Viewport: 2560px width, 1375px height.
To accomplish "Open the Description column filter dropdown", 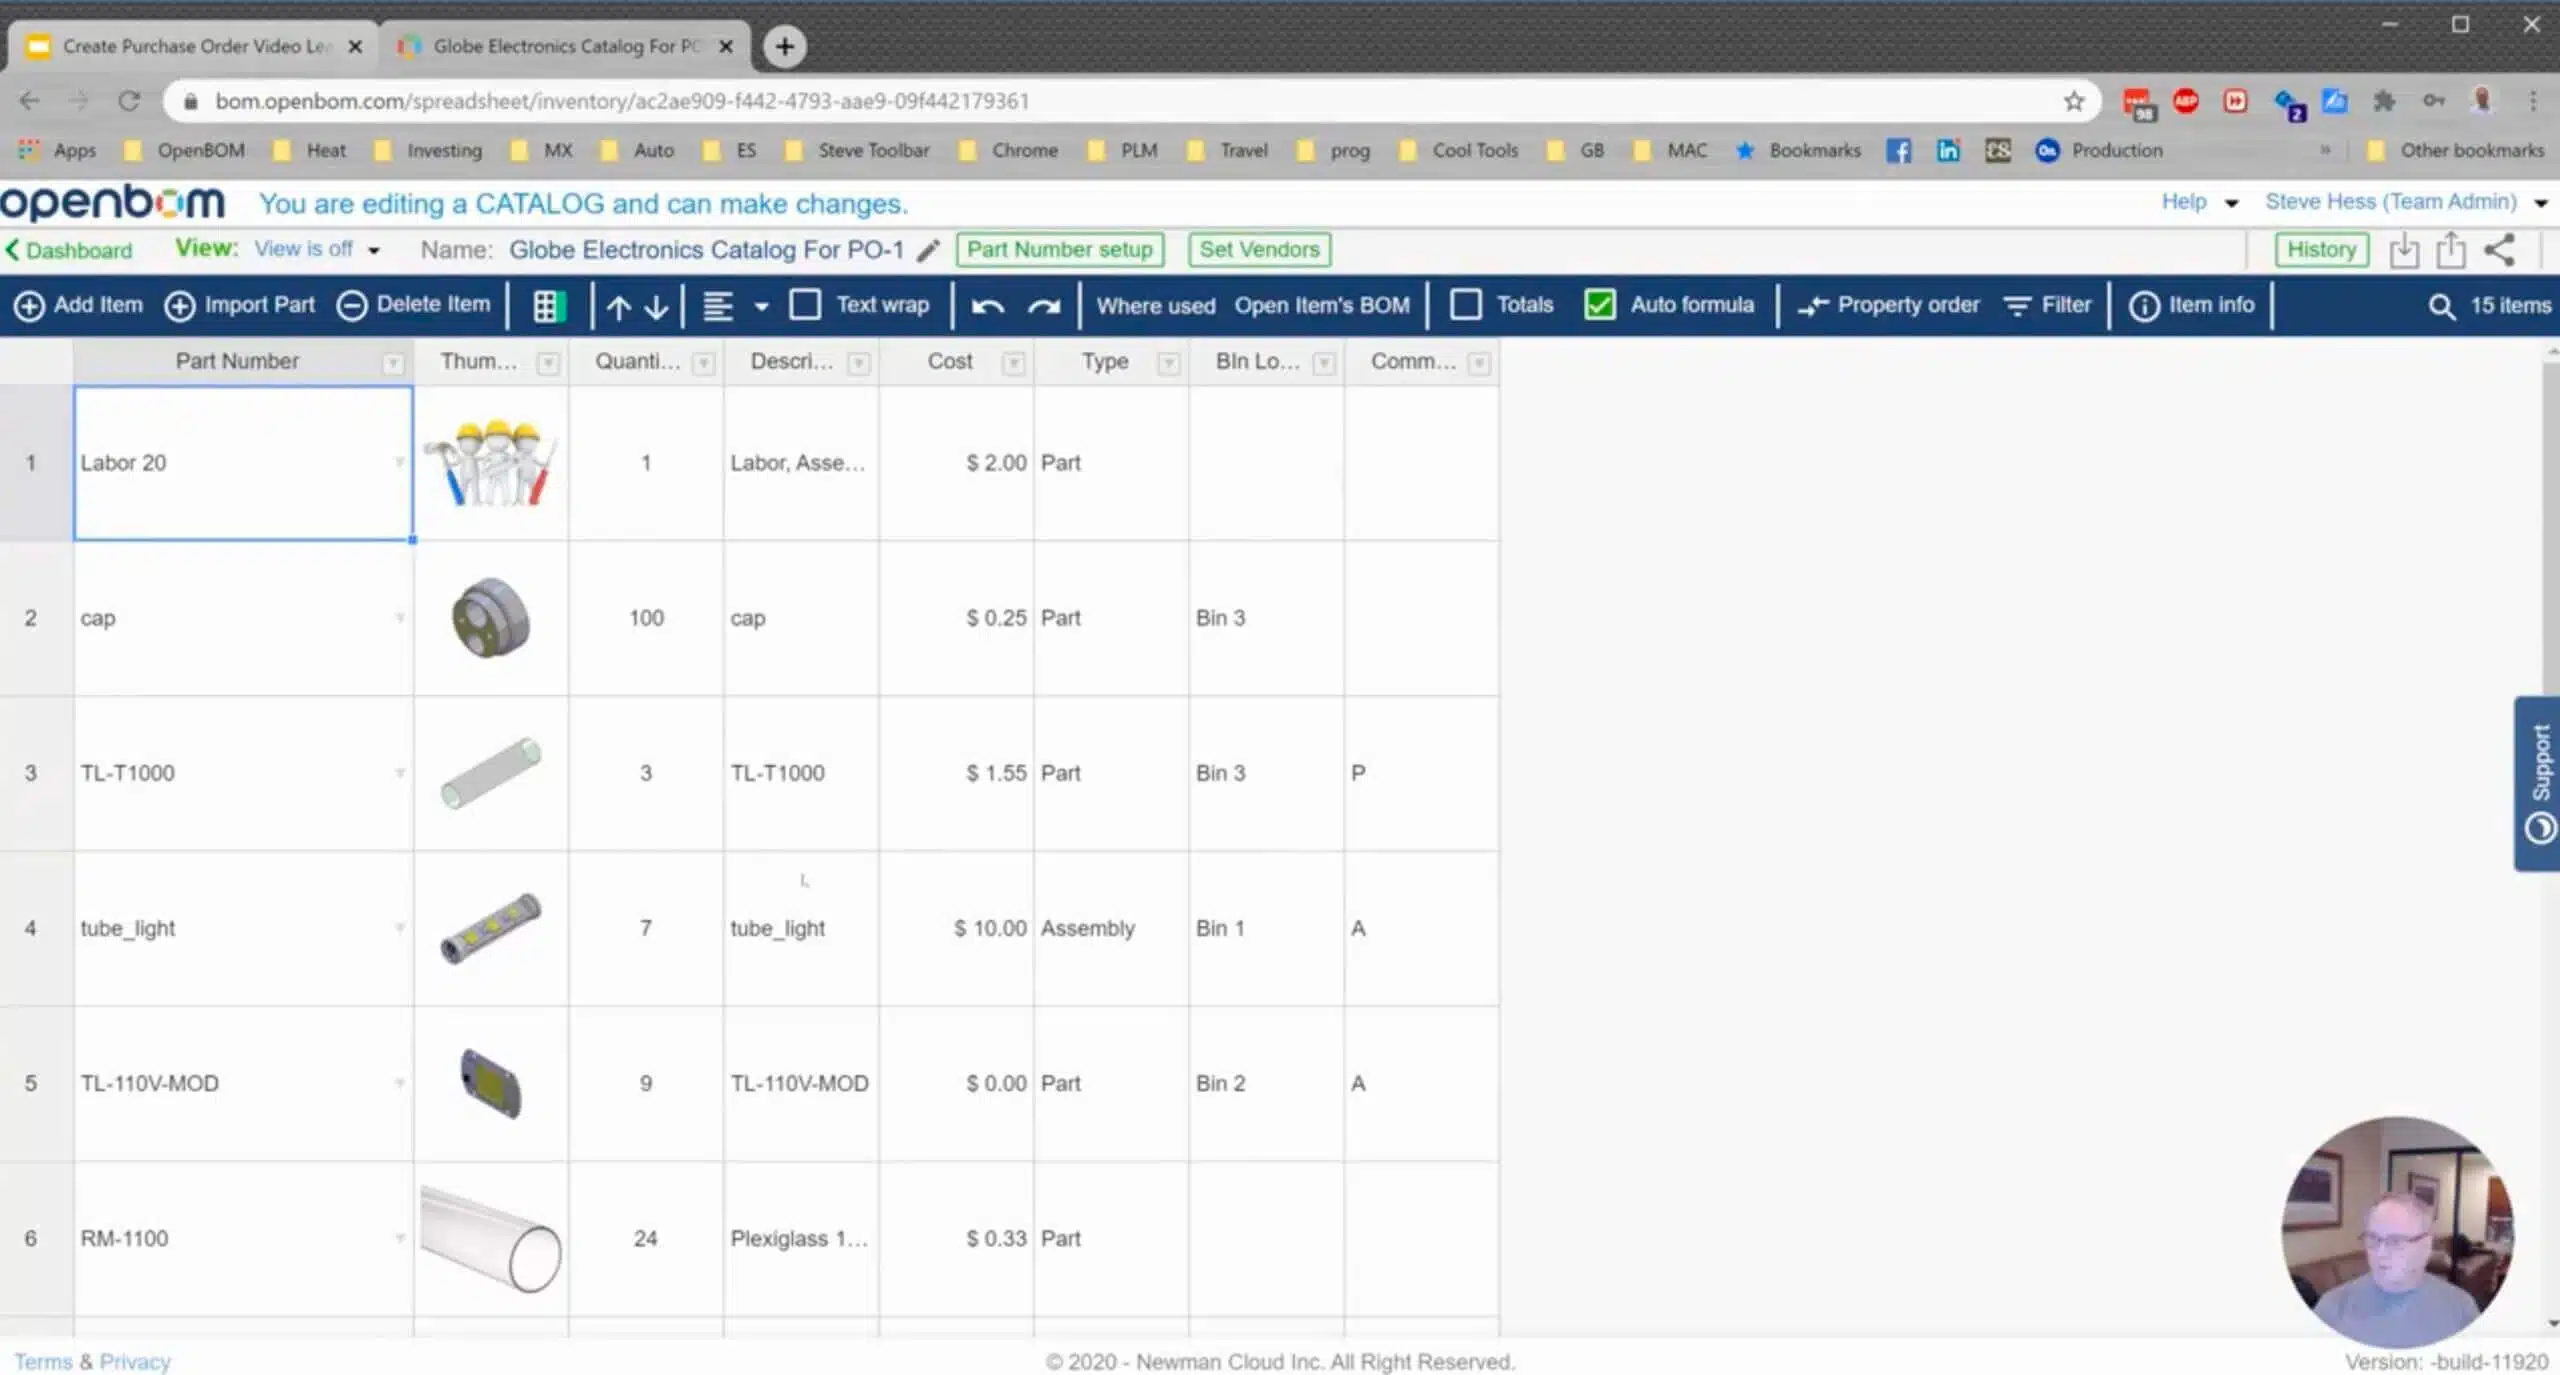I will coord(859,363).
